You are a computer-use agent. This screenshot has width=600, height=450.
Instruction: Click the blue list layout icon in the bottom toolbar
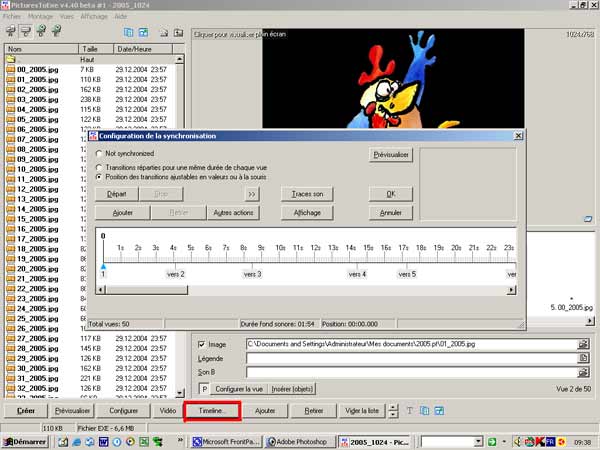point(424,411)
